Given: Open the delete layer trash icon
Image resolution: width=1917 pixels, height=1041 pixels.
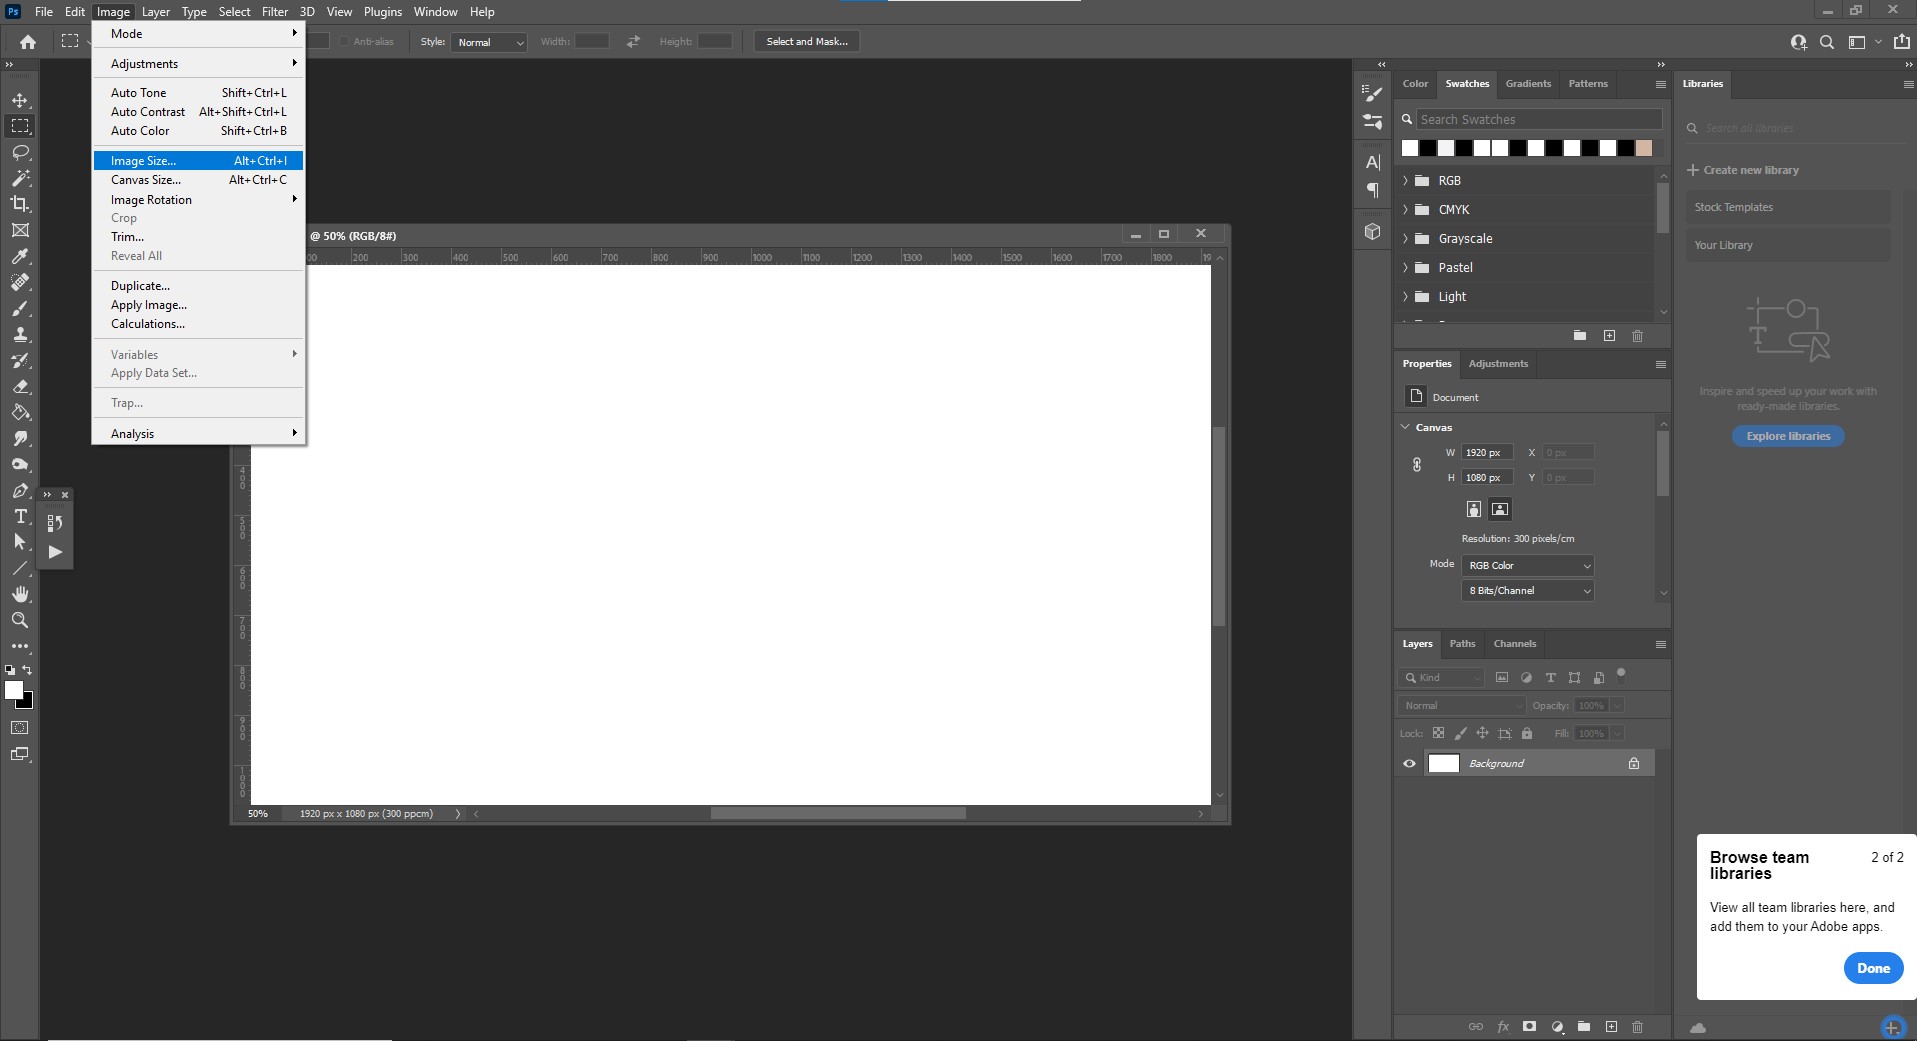Looking at the screenshot, I should click(x=1637, y=1027).
